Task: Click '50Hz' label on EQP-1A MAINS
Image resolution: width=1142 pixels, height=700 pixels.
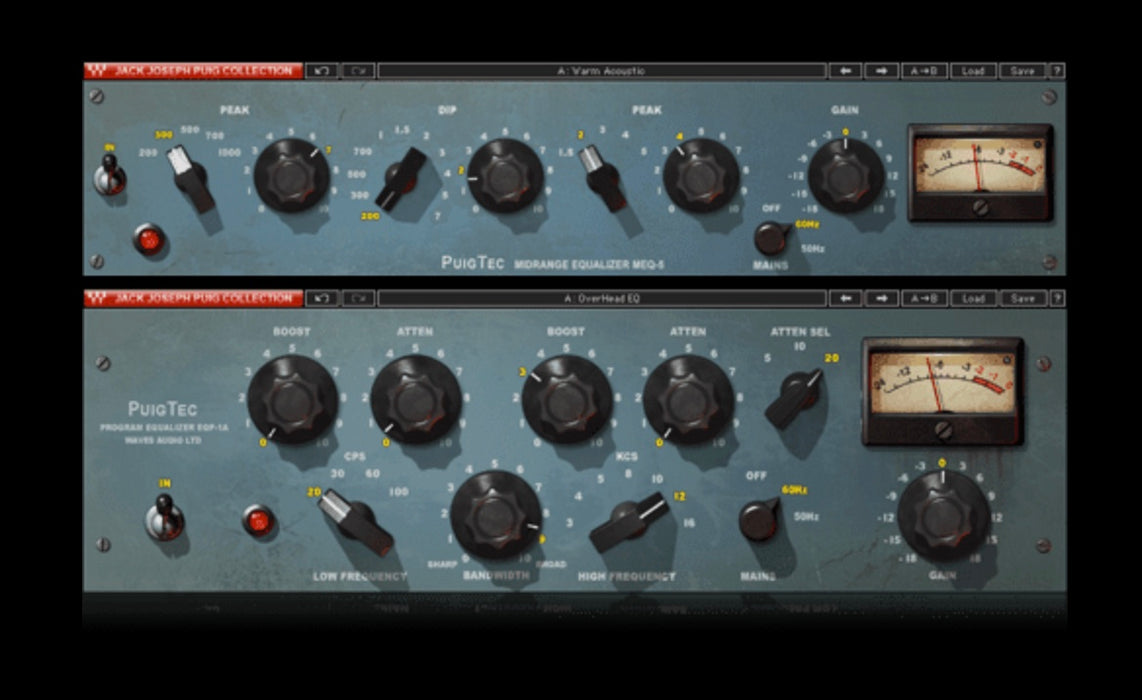Action: coord(806,516)
